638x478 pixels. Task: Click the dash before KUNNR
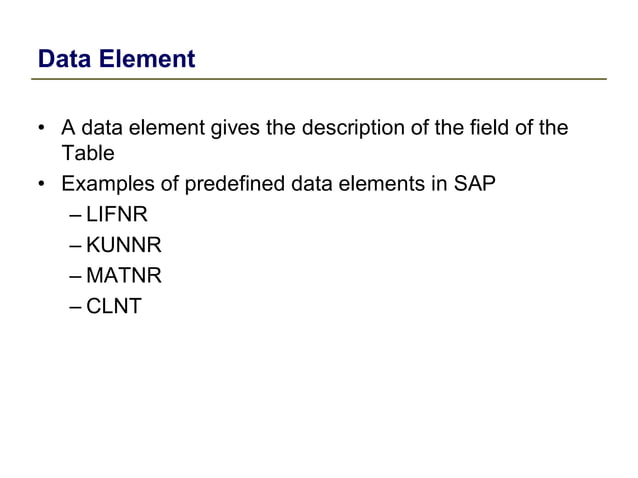click(77, 244)
